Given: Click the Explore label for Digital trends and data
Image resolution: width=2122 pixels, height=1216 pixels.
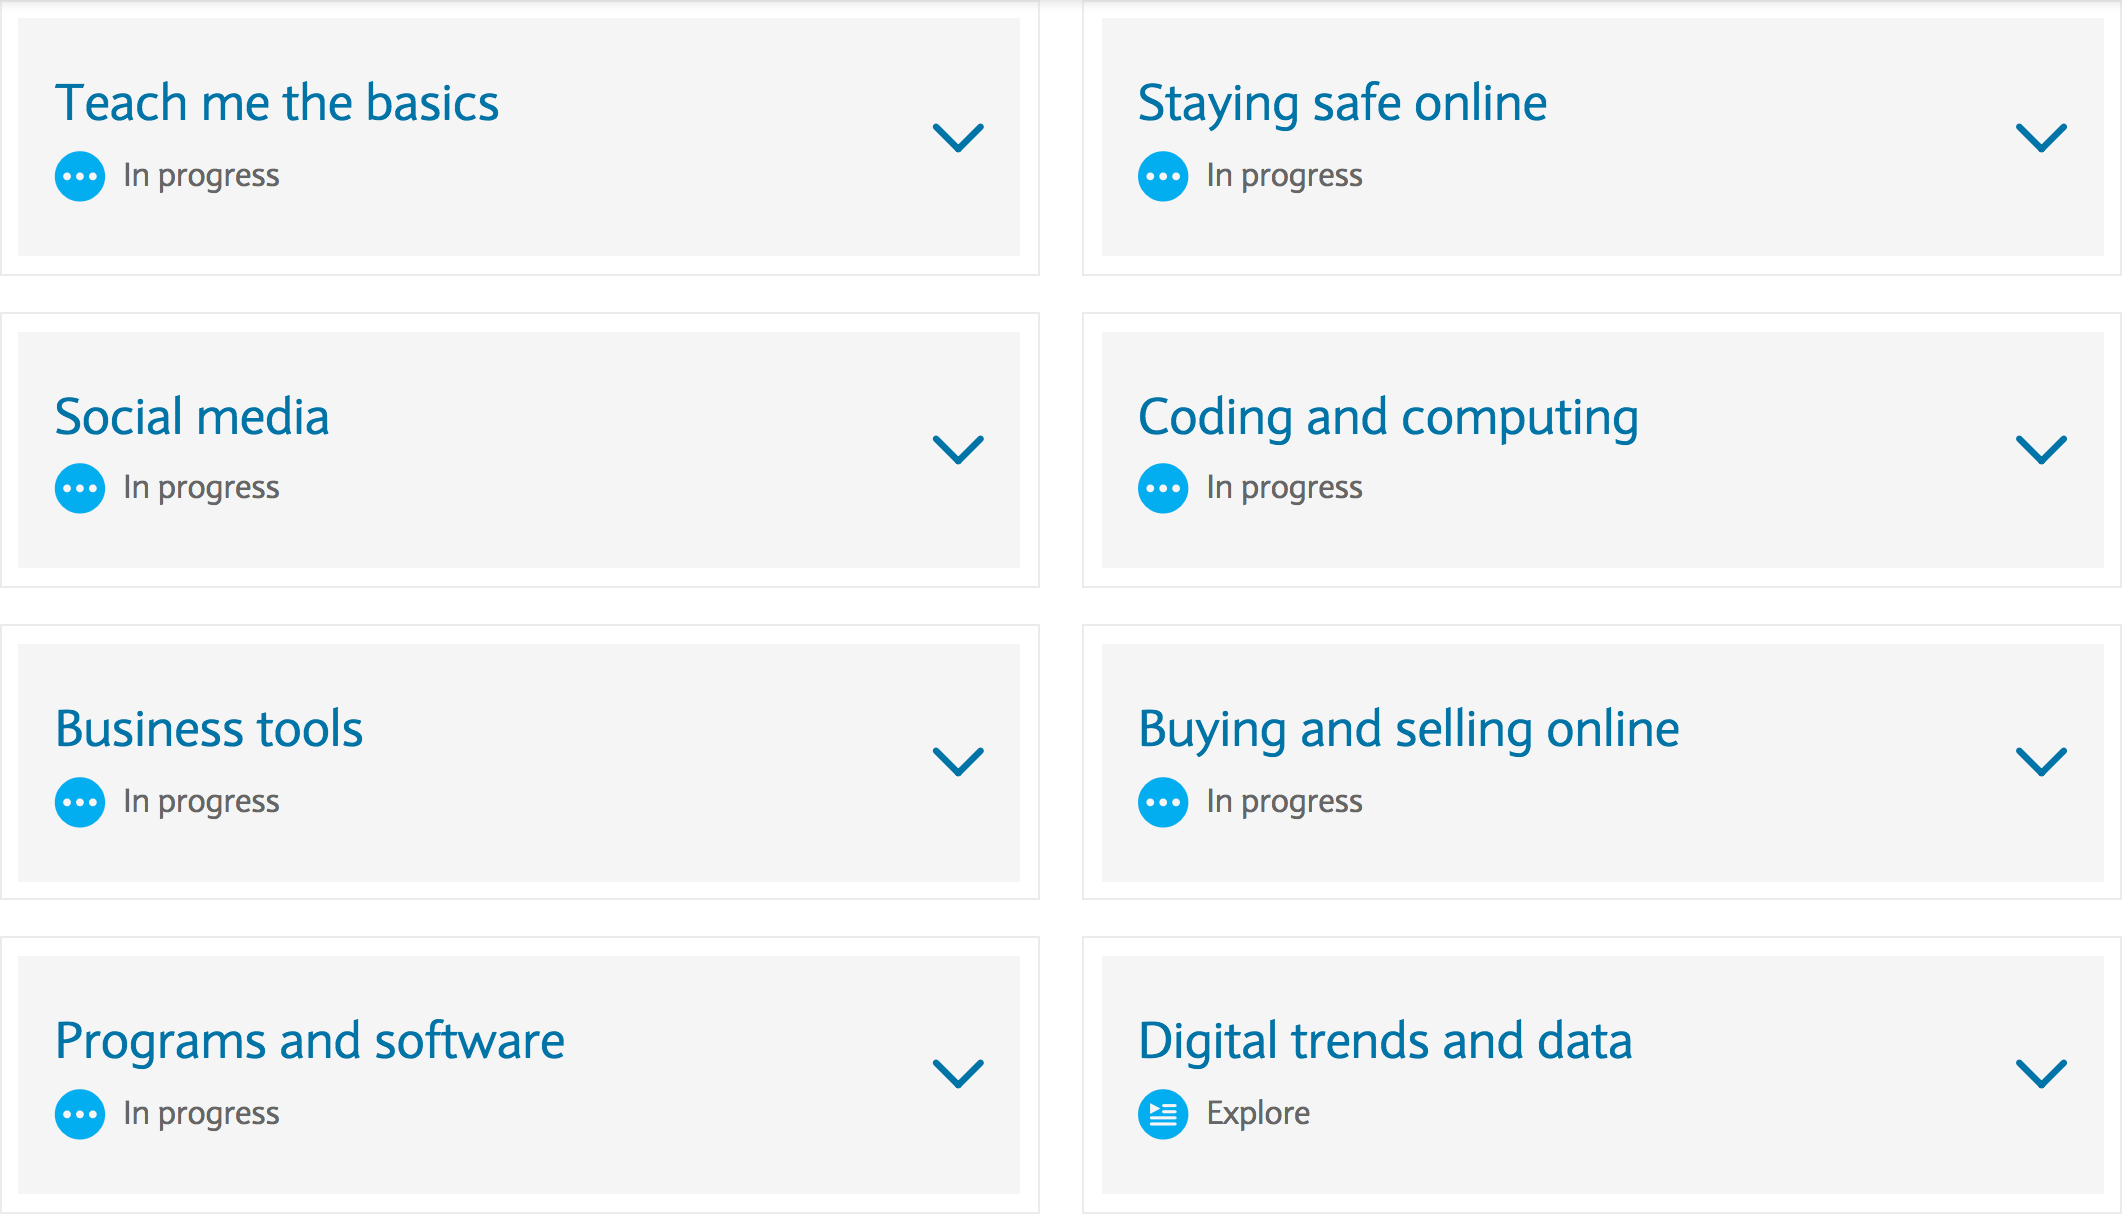Looking at the screenshot, I should pyautogui.click(x=1257, y=1113).
